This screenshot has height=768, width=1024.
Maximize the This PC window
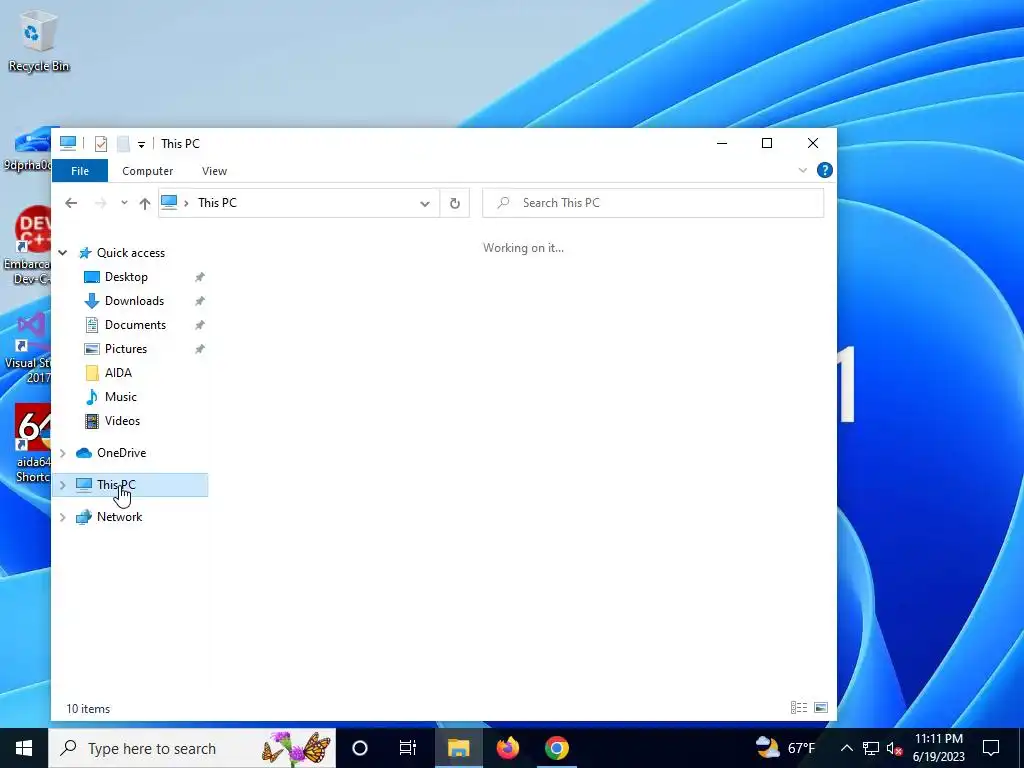[x=767, y=143]
